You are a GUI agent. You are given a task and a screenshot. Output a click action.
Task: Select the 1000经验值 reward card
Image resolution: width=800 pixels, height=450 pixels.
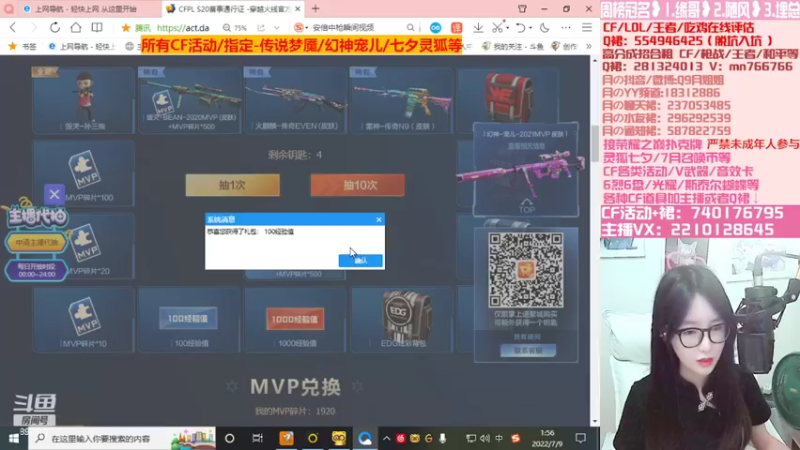[x=295, y=320]
